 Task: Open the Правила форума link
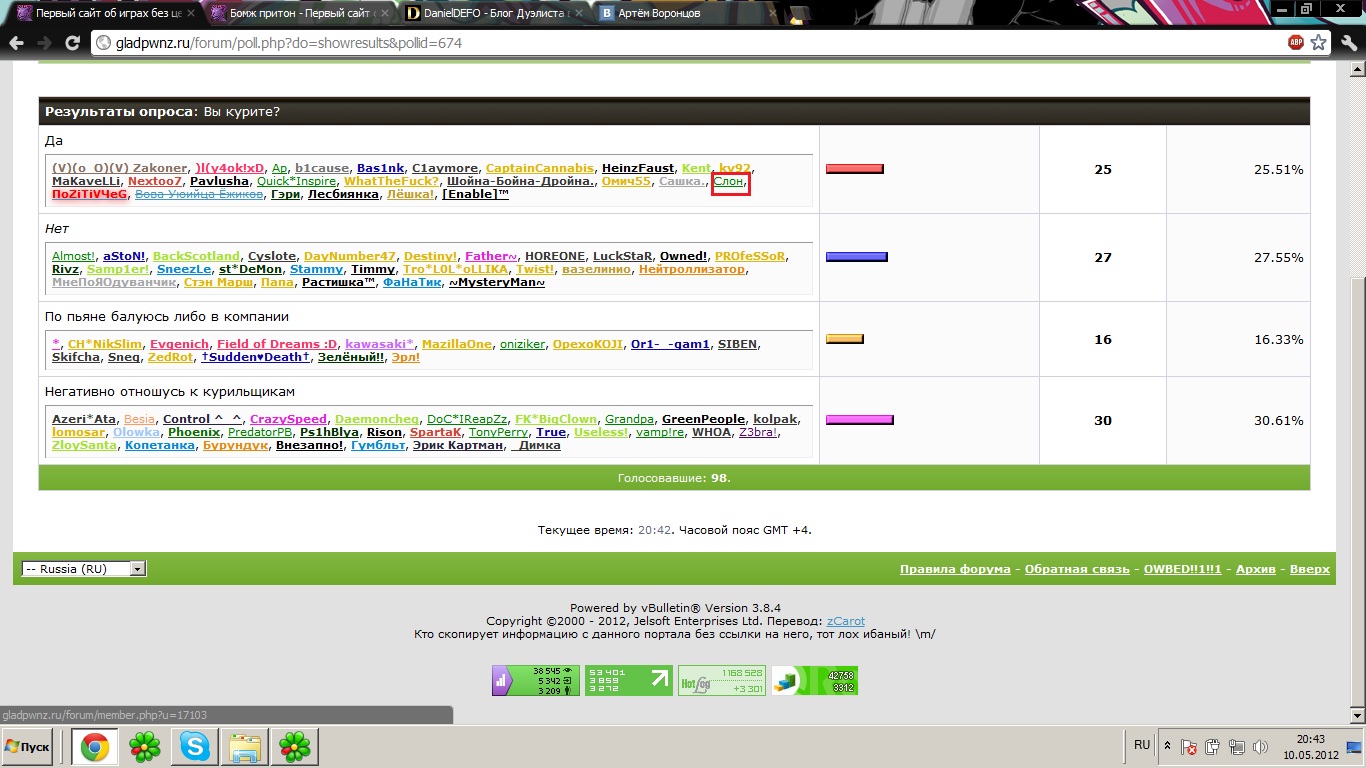coord(955,569)
